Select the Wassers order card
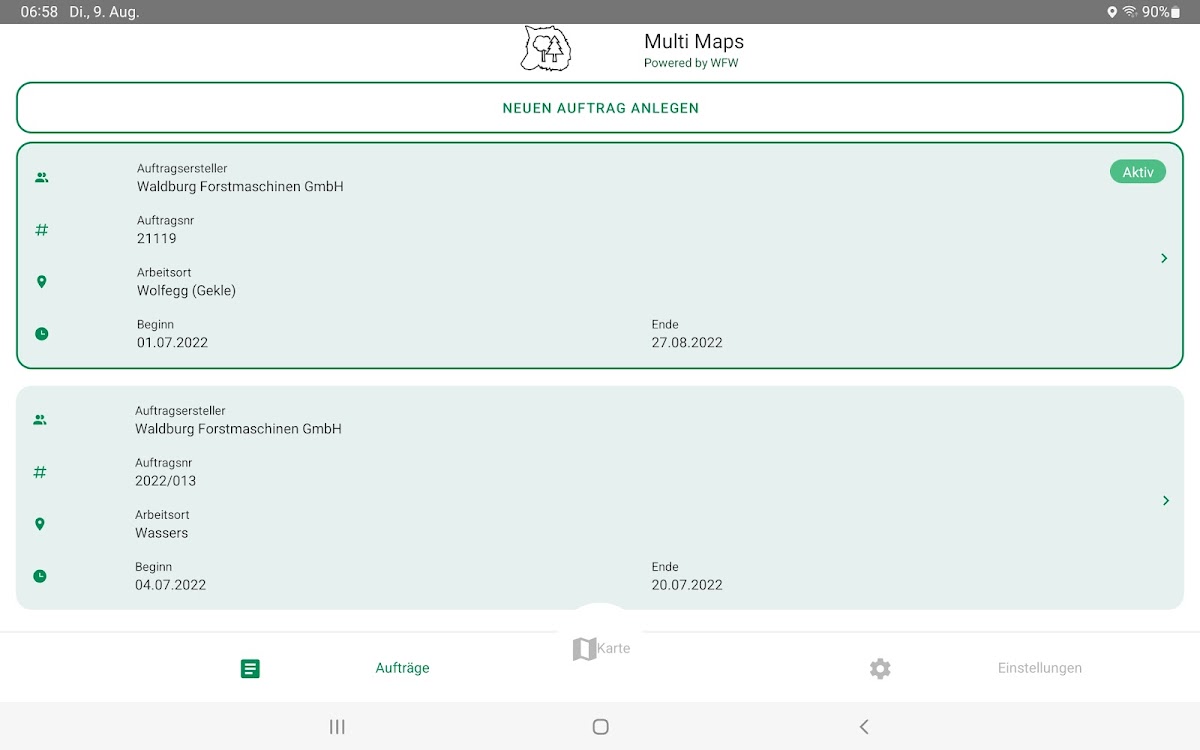 [600, 498]
